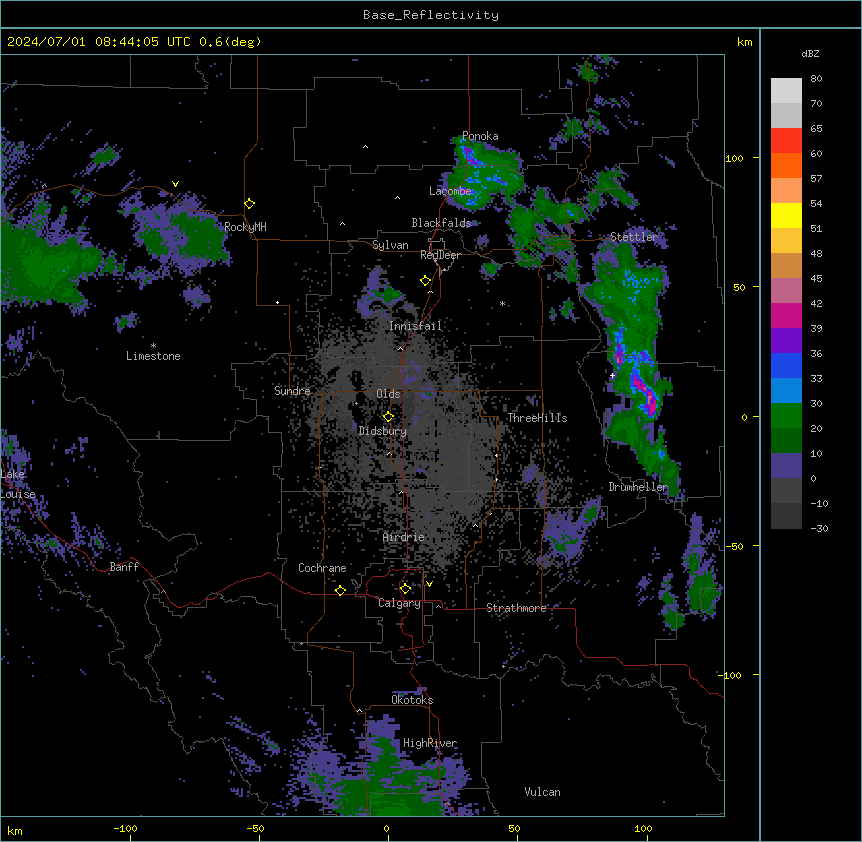Click the asterisk marker above Limestone
The width and height of the screenshot is (862, 842).
coord(153,346)
